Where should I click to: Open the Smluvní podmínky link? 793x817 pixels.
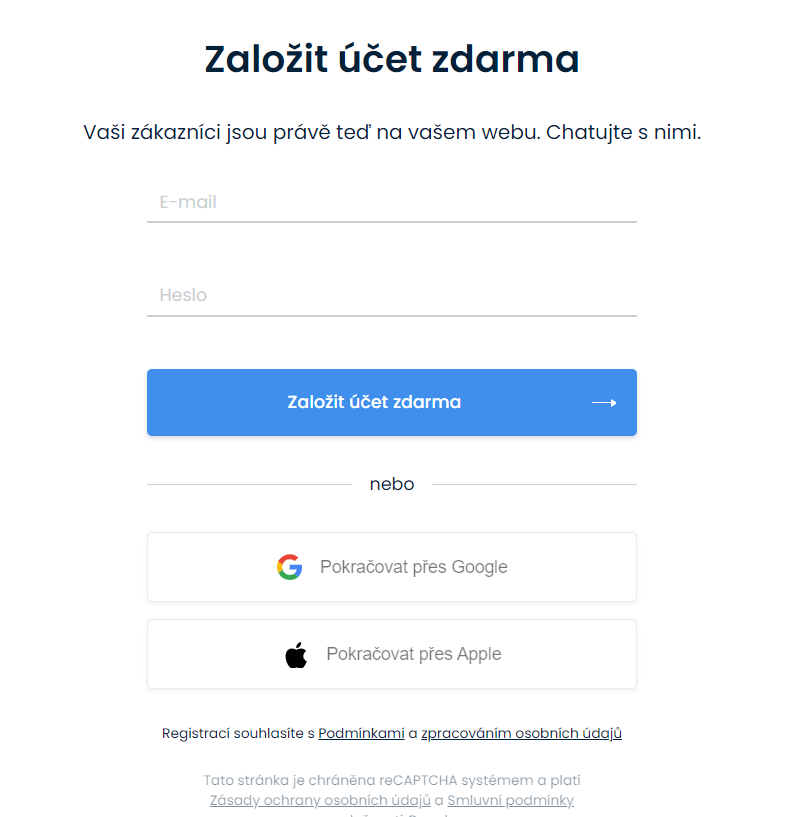click(511, 800)
